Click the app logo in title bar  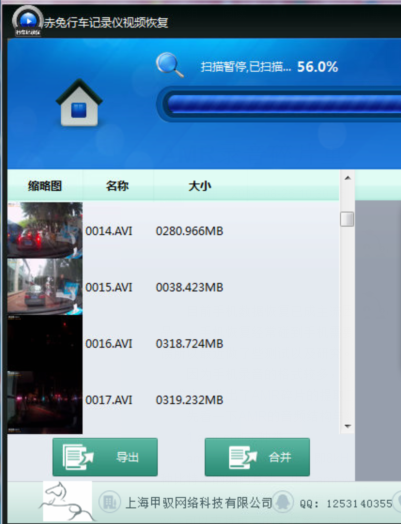click(28, 21)
